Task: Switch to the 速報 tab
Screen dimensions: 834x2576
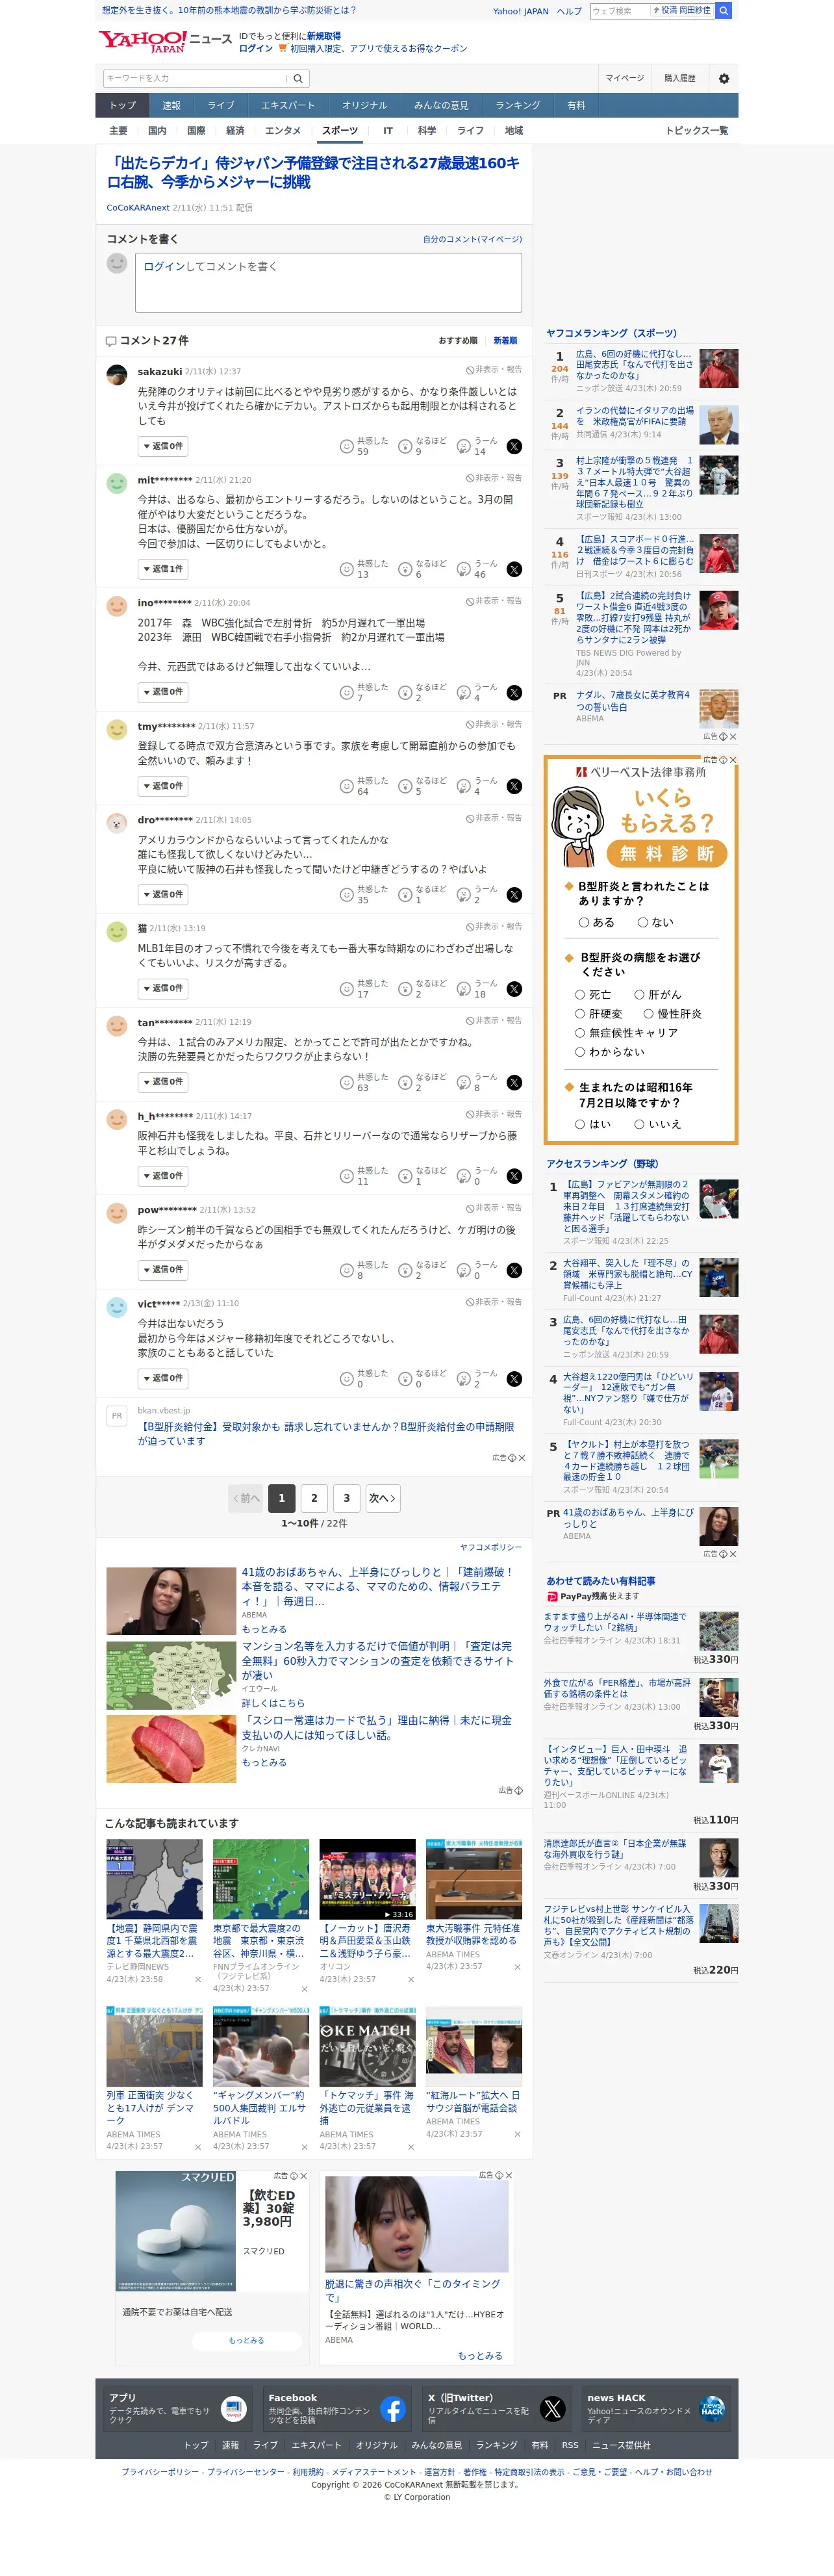Action: coord(172,106)
